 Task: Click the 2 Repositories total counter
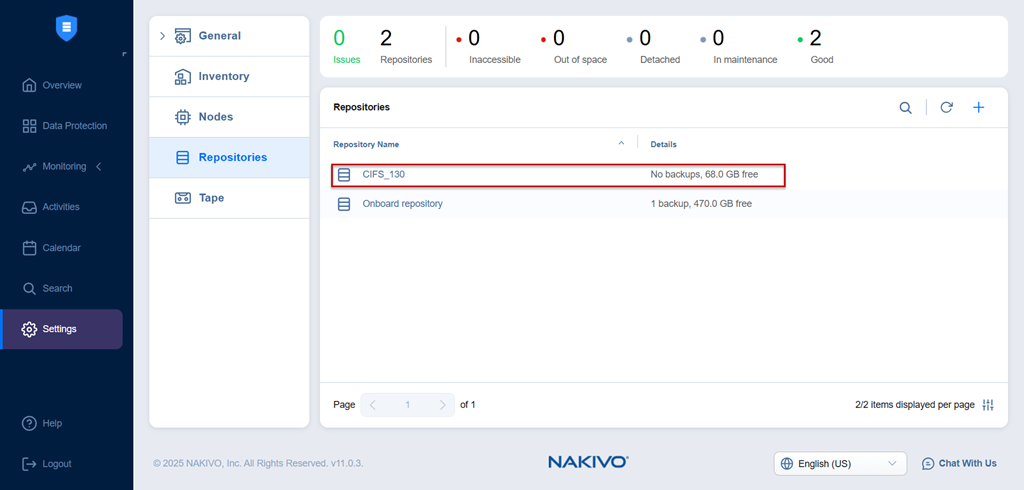[x=406, y=46]
